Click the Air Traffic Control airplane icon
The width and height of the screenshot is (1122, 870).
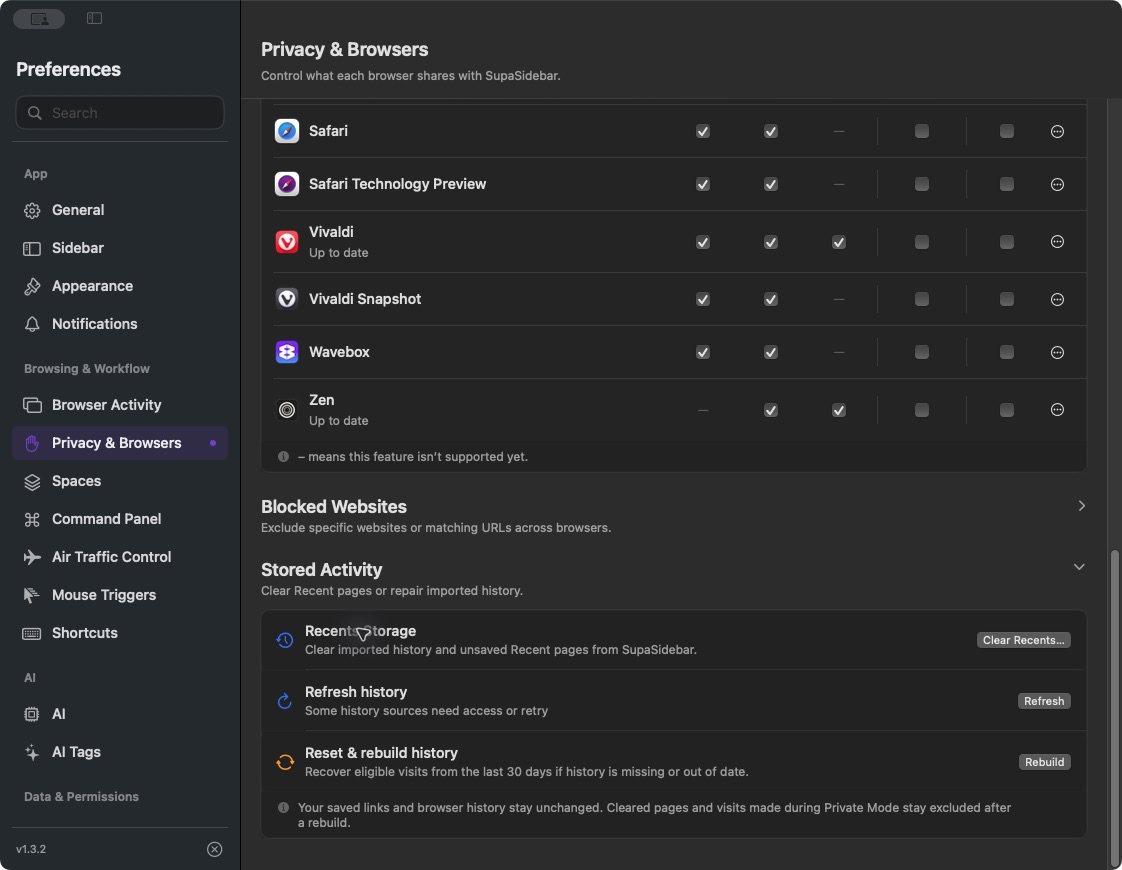[x=31, y=557]
